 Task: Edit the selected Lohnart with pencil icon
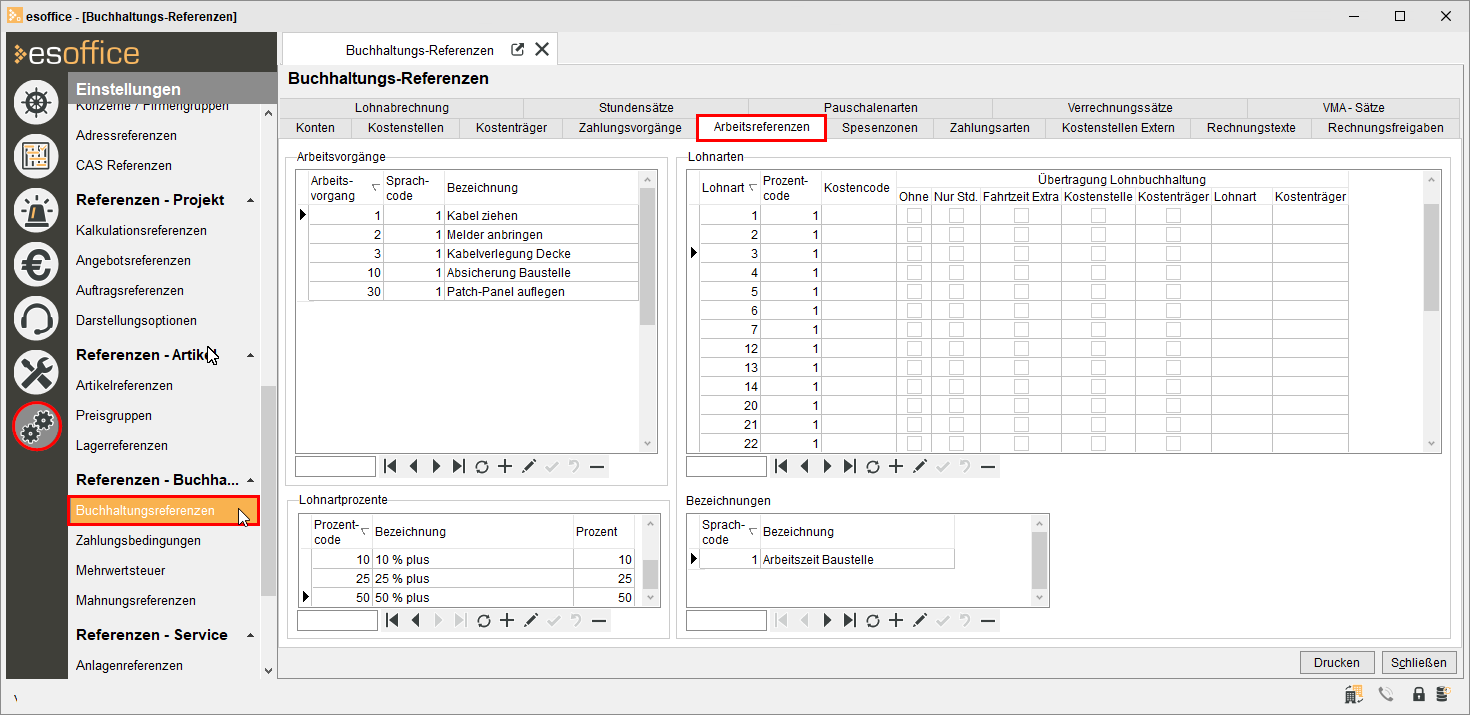coord(919,466)
